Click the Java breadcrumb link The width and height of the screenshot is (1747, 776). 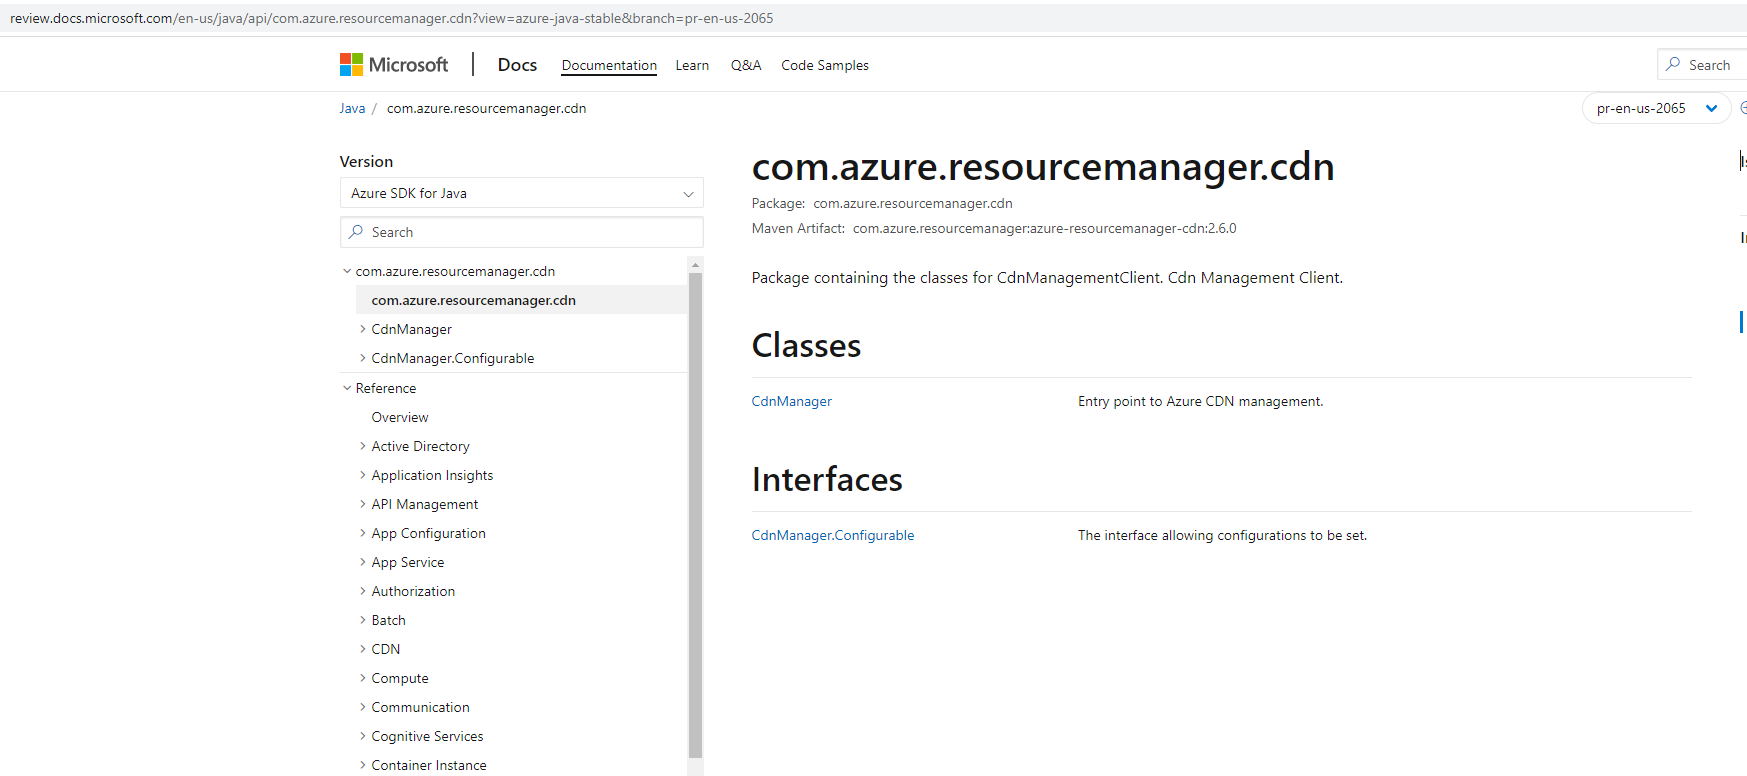point(352,108)
